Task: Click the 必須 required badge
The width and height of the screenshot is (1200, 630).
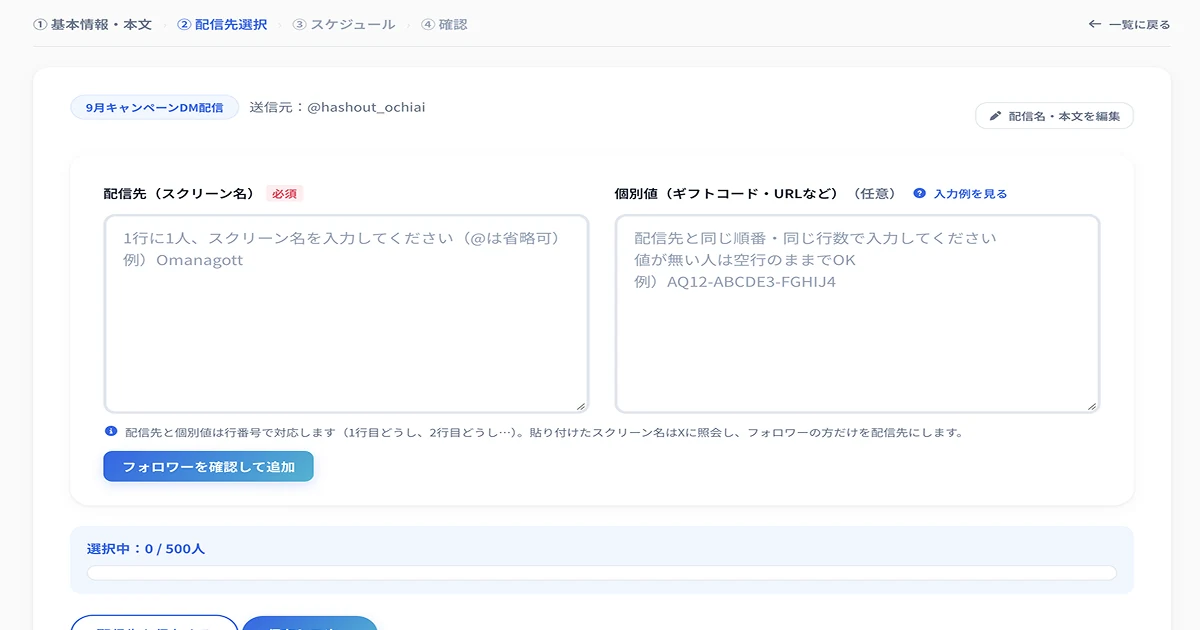Action: pyautogui.click(x=285, y=194)
